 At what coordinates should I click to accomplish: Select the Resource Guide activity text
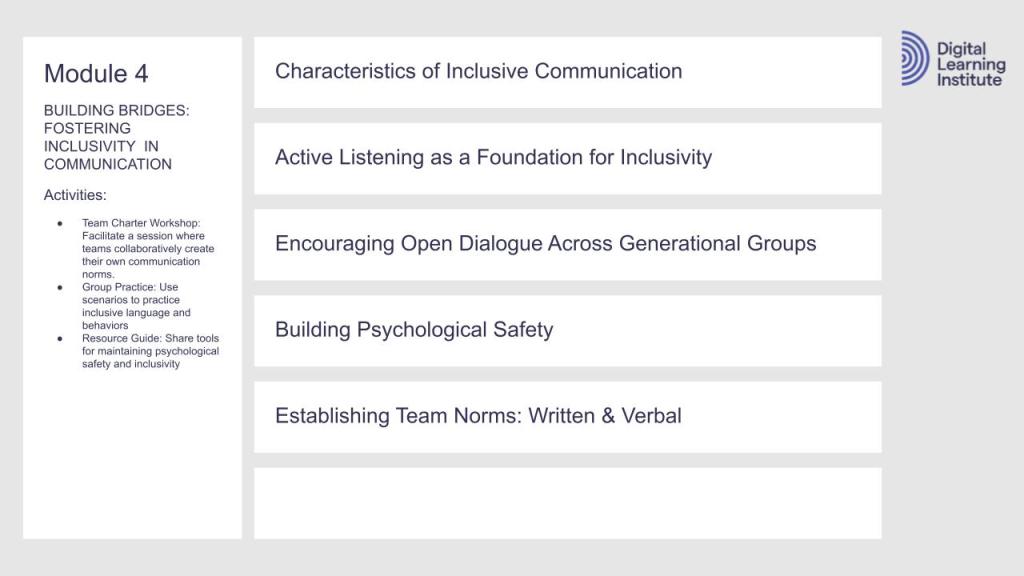point(150,351)
